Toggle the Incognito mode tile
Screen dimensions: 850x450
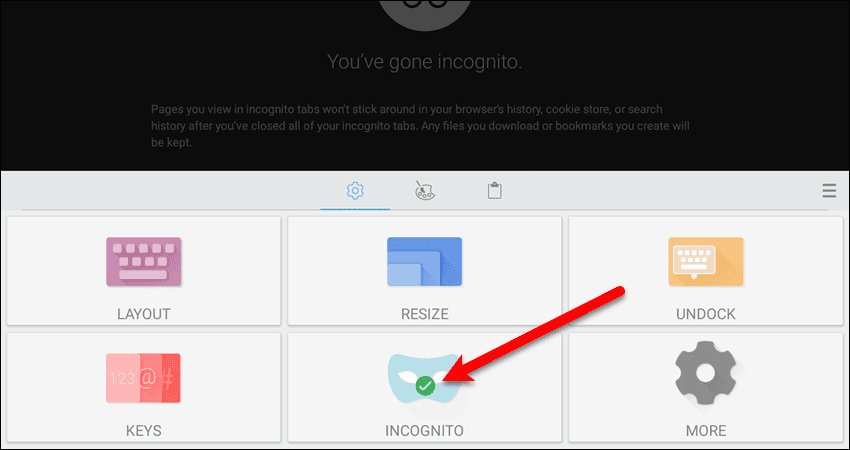point(424,387)
